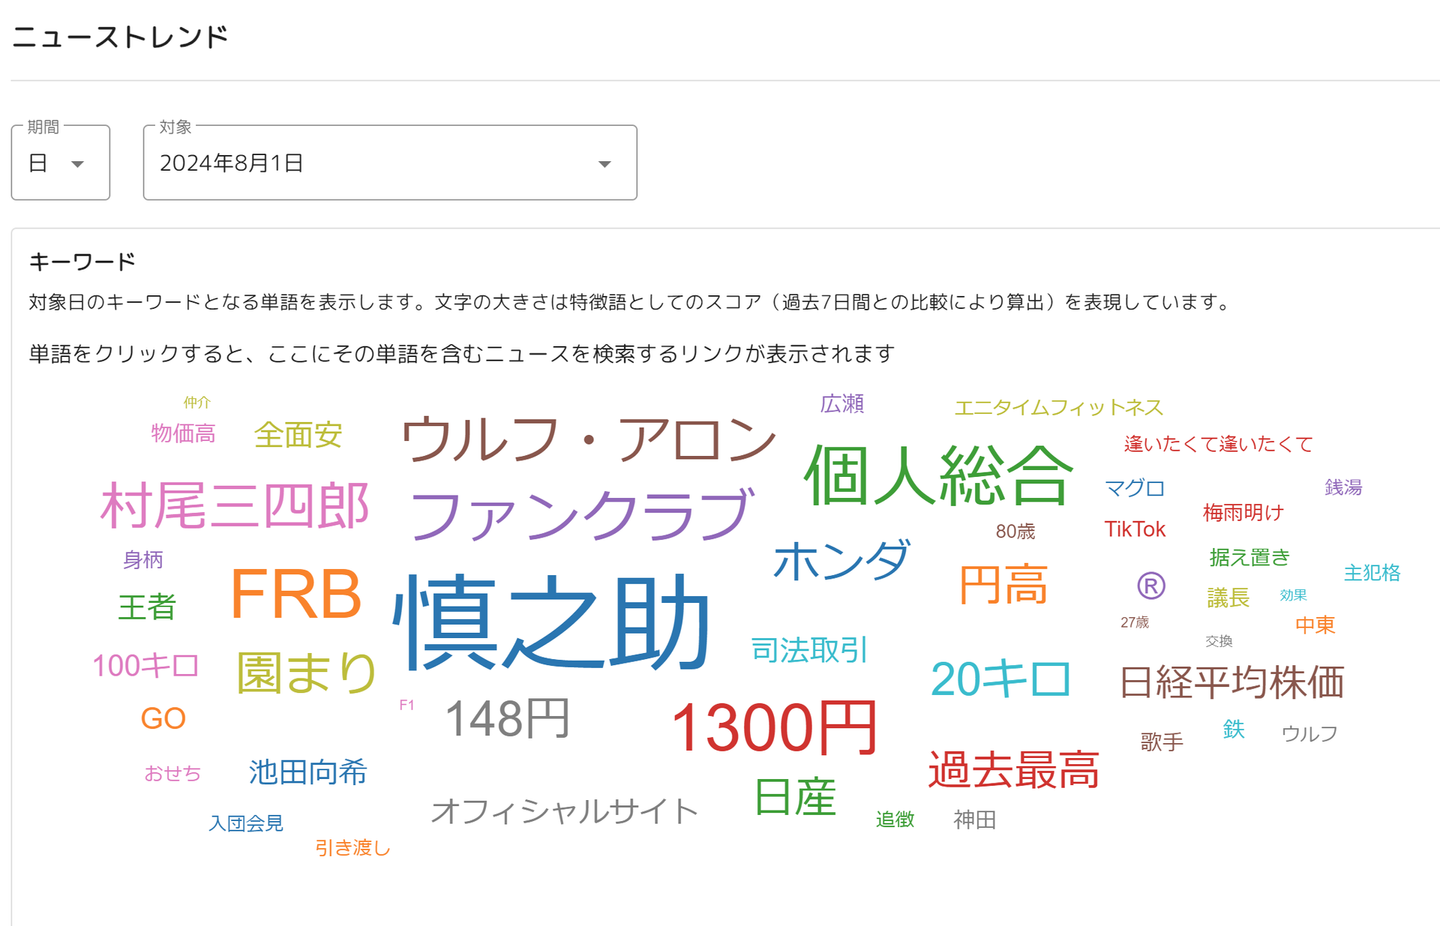Choose the keyword 司法取引
The image size is (1440, 926).
[809, 650]
